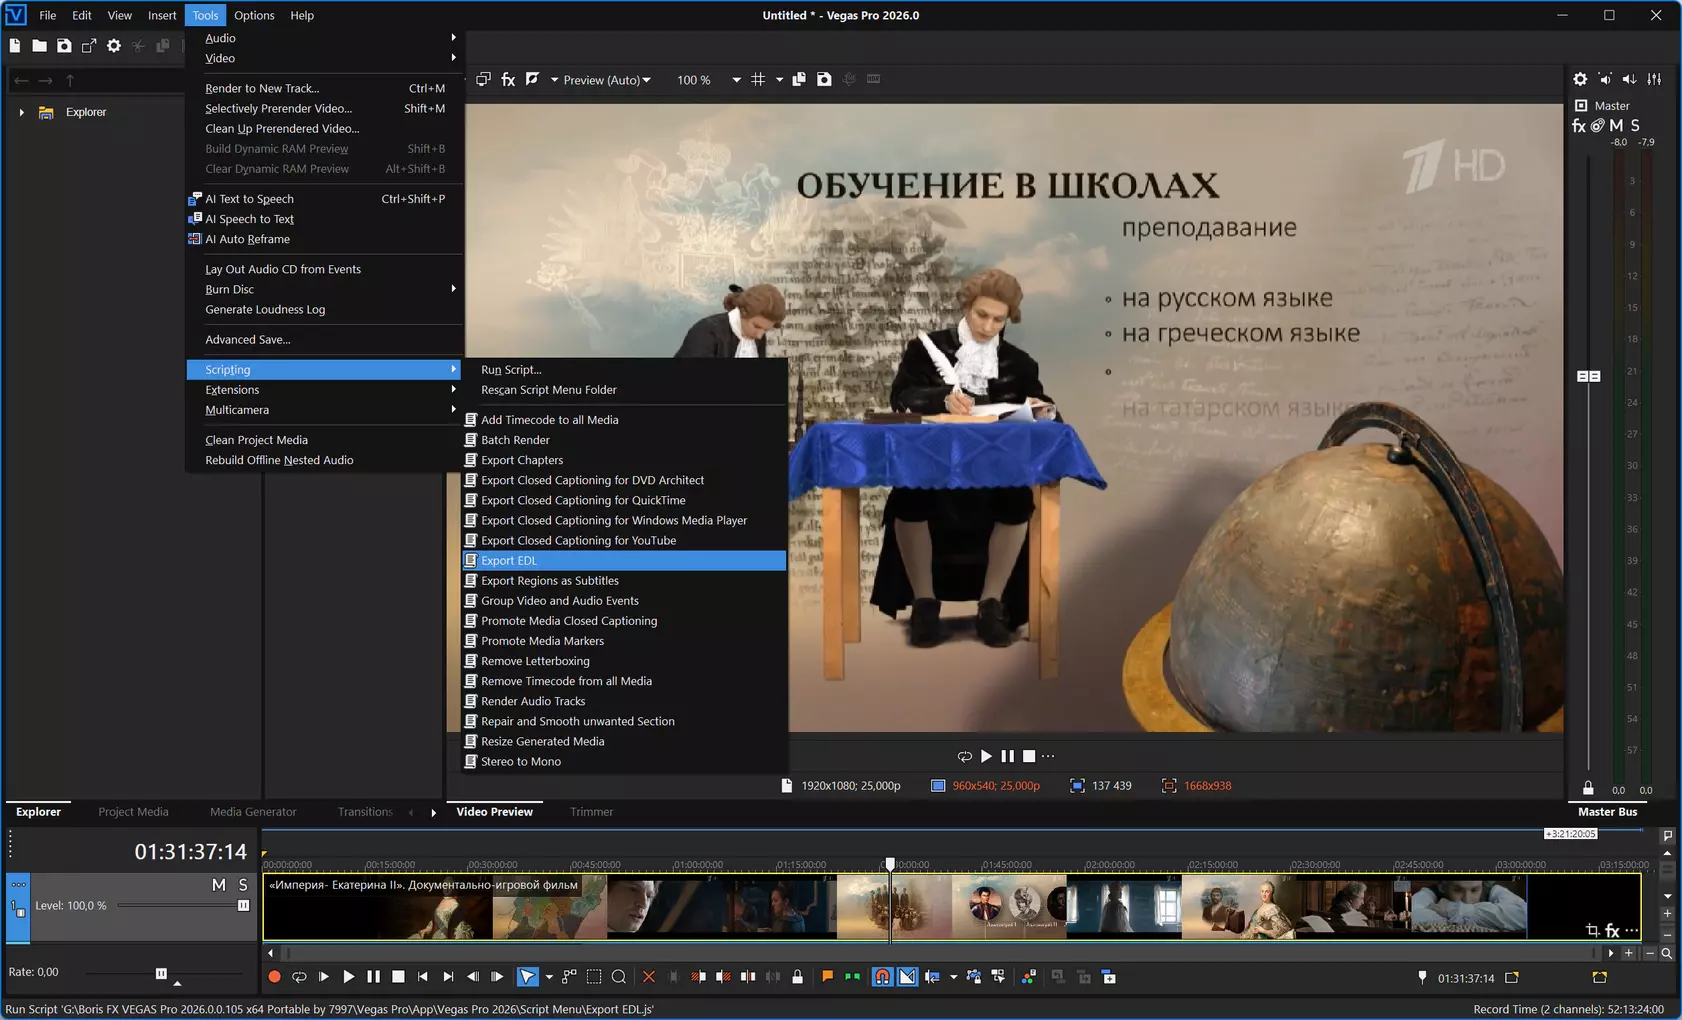Click the Master Bus volume fader
The width and height of the screenshot is (1682, 1020).
[x=1588, y=376]
